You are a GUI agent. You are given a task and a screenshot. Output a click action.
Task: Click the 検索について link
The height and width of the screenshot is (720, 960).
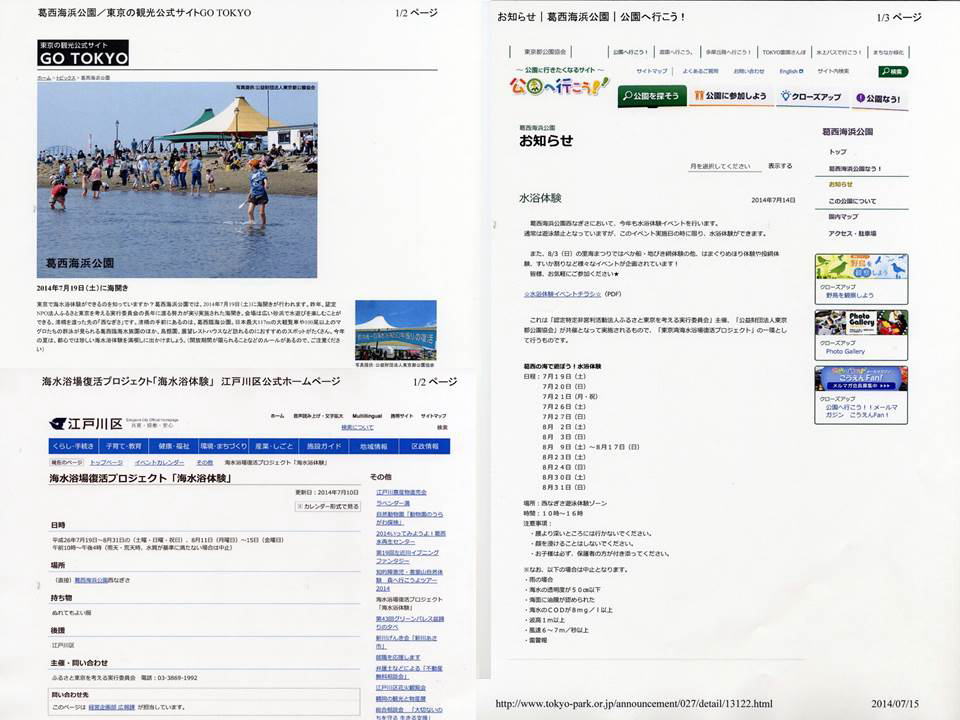(x=358, y=427)
